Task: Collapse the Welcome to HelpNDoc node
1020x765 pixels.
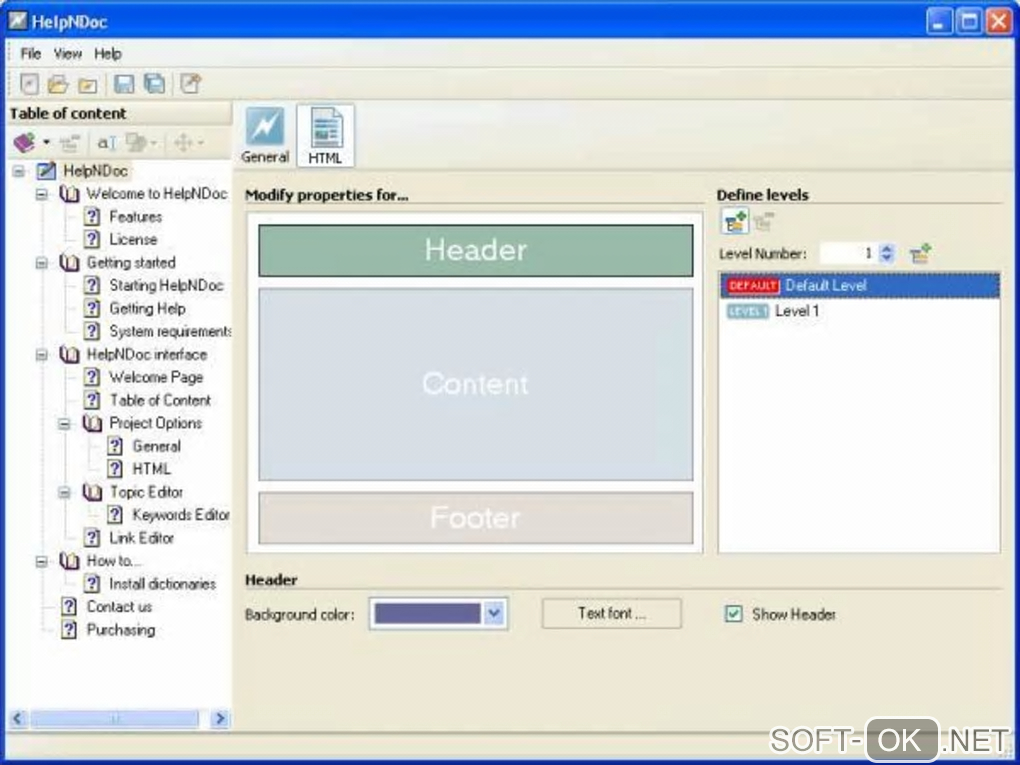Action: [x=42, y=195]
